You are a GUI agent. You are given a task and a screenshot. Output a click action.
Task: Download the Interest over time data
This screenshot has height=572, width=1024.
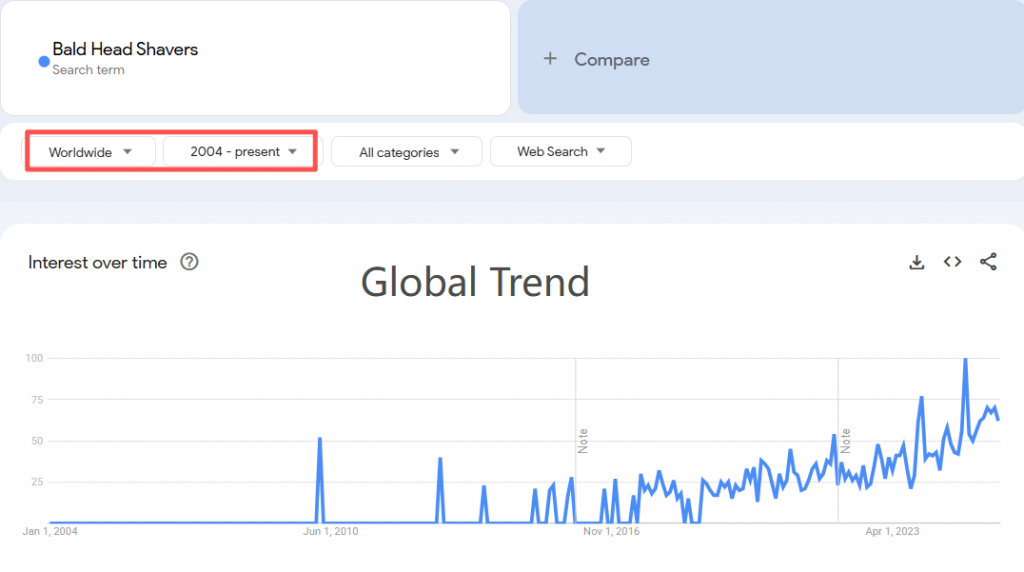click(917, 262)
